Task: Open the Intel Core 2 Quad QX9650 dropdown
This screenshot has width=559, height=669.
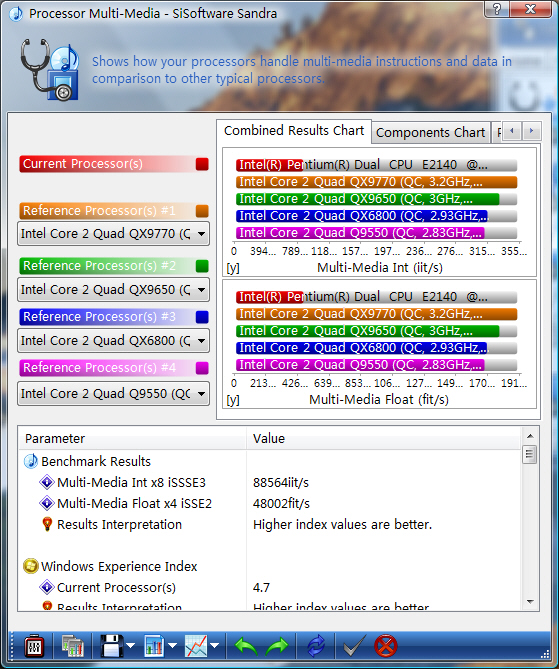Action: (114, 290)
